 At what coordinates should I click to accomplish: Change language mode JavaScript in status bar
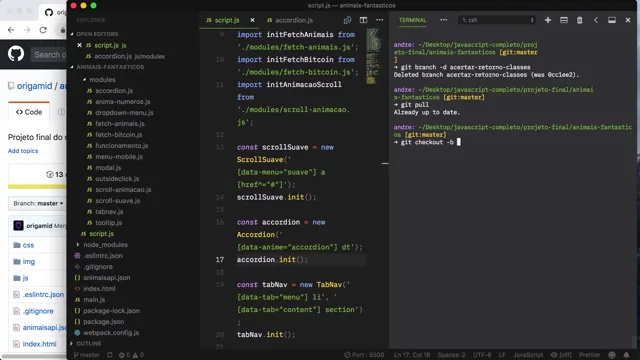(x=528, y=355)
